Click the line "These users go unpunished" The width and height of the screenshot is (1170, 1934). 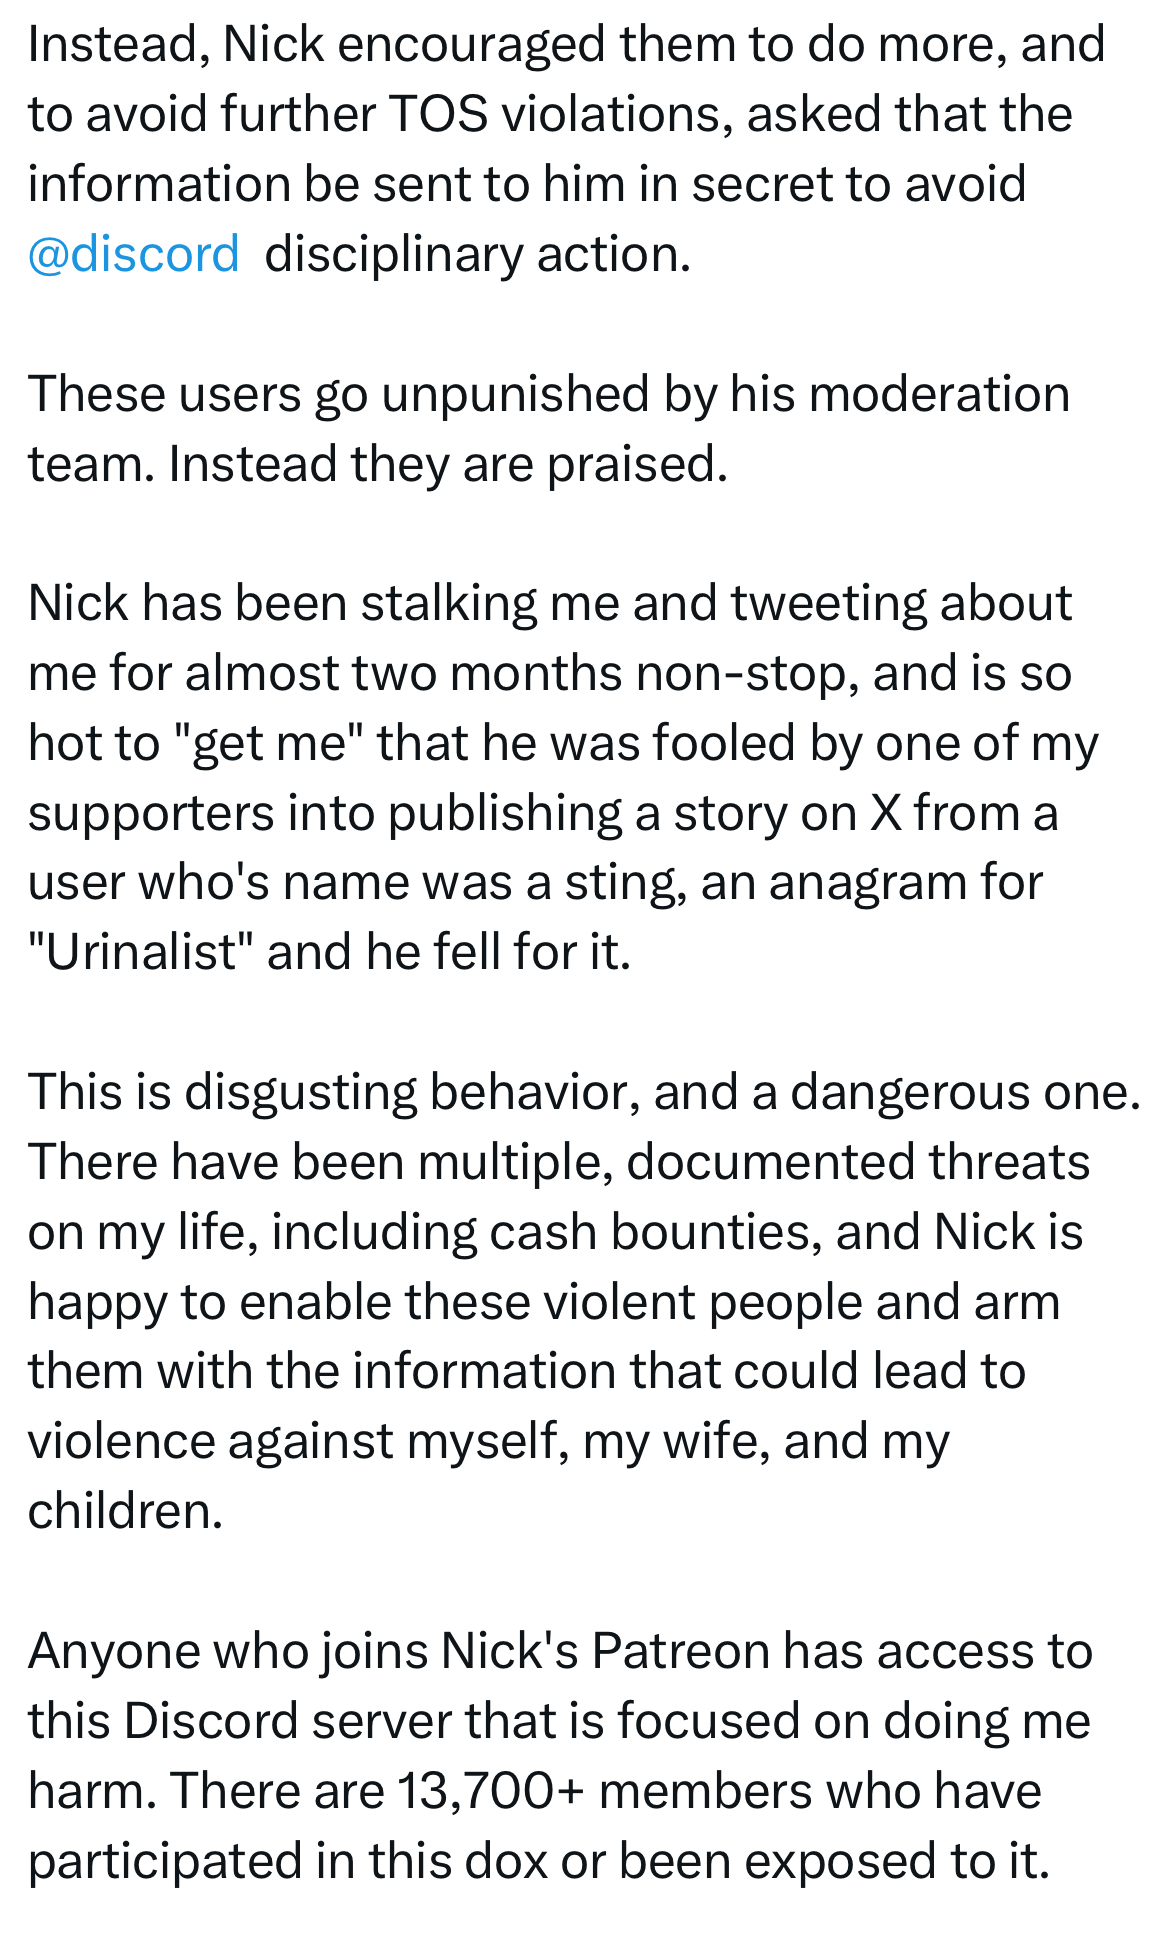pos(549,394)
